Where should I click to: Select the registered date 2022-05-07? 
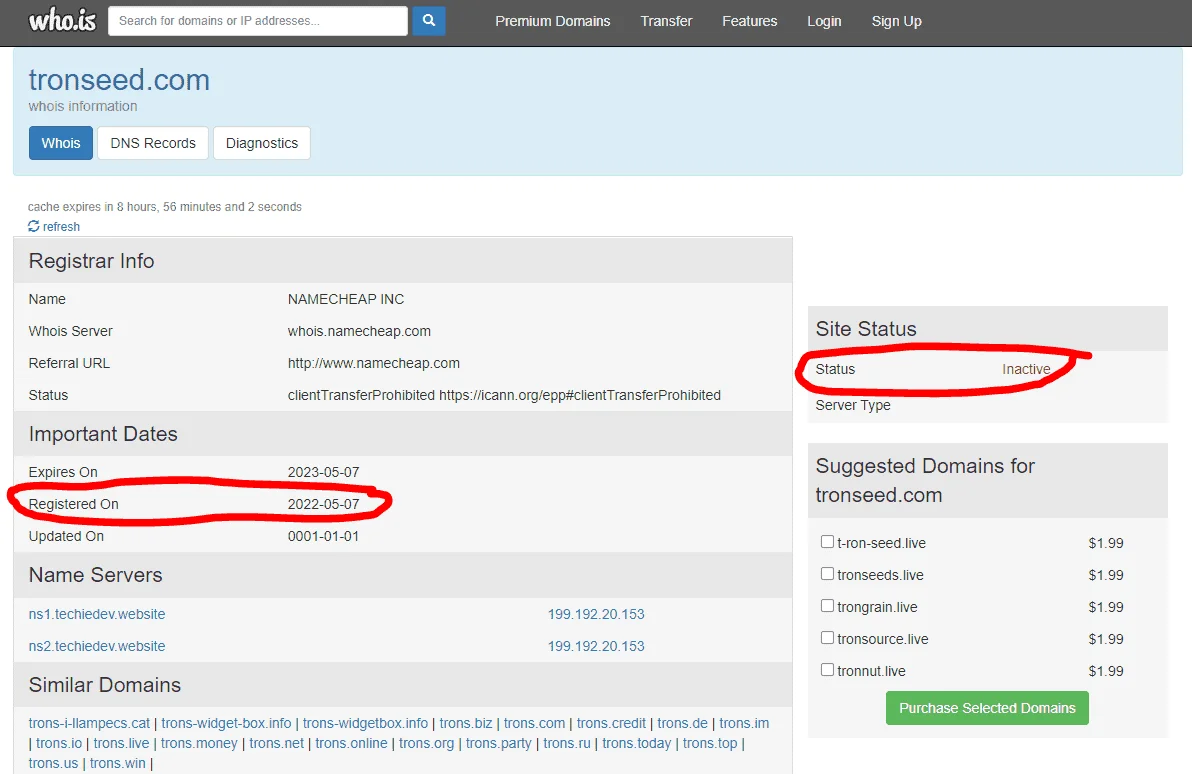pos(323,504)
